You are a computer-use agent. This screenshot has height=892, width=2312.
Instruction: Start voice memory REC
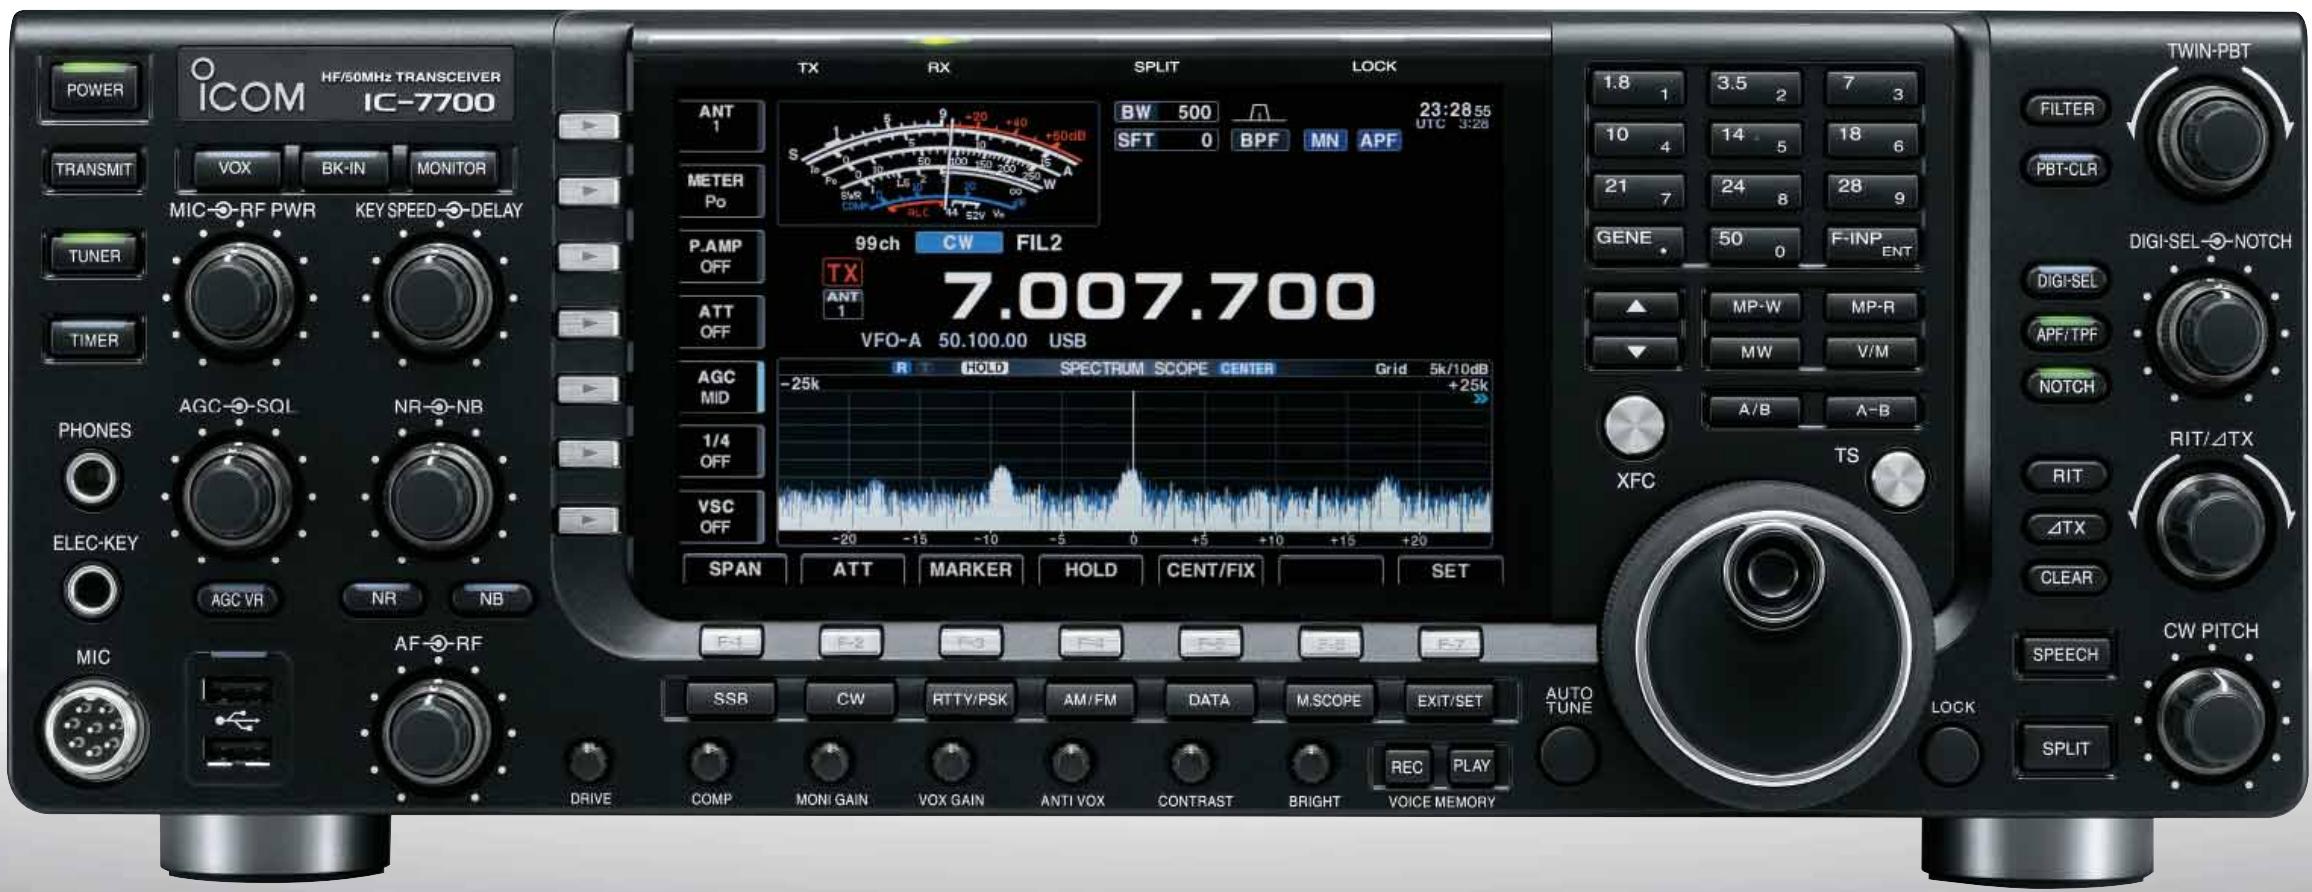tap(1406, 767)
